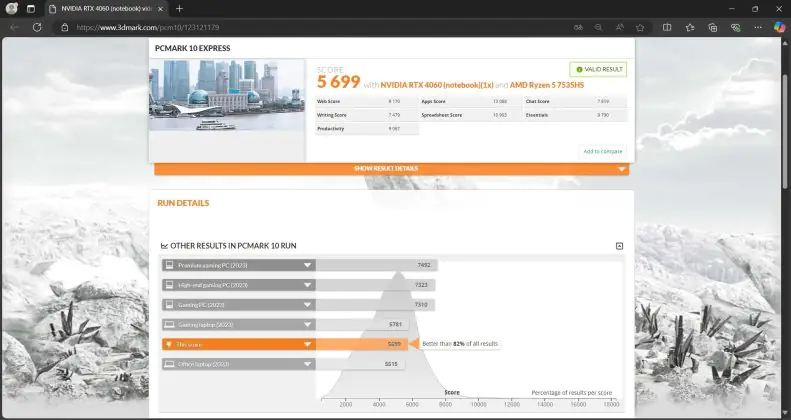This screenshot has width=791, height=420.
Task: Add page to favorites star icon
Action: (x=640, y=28)
